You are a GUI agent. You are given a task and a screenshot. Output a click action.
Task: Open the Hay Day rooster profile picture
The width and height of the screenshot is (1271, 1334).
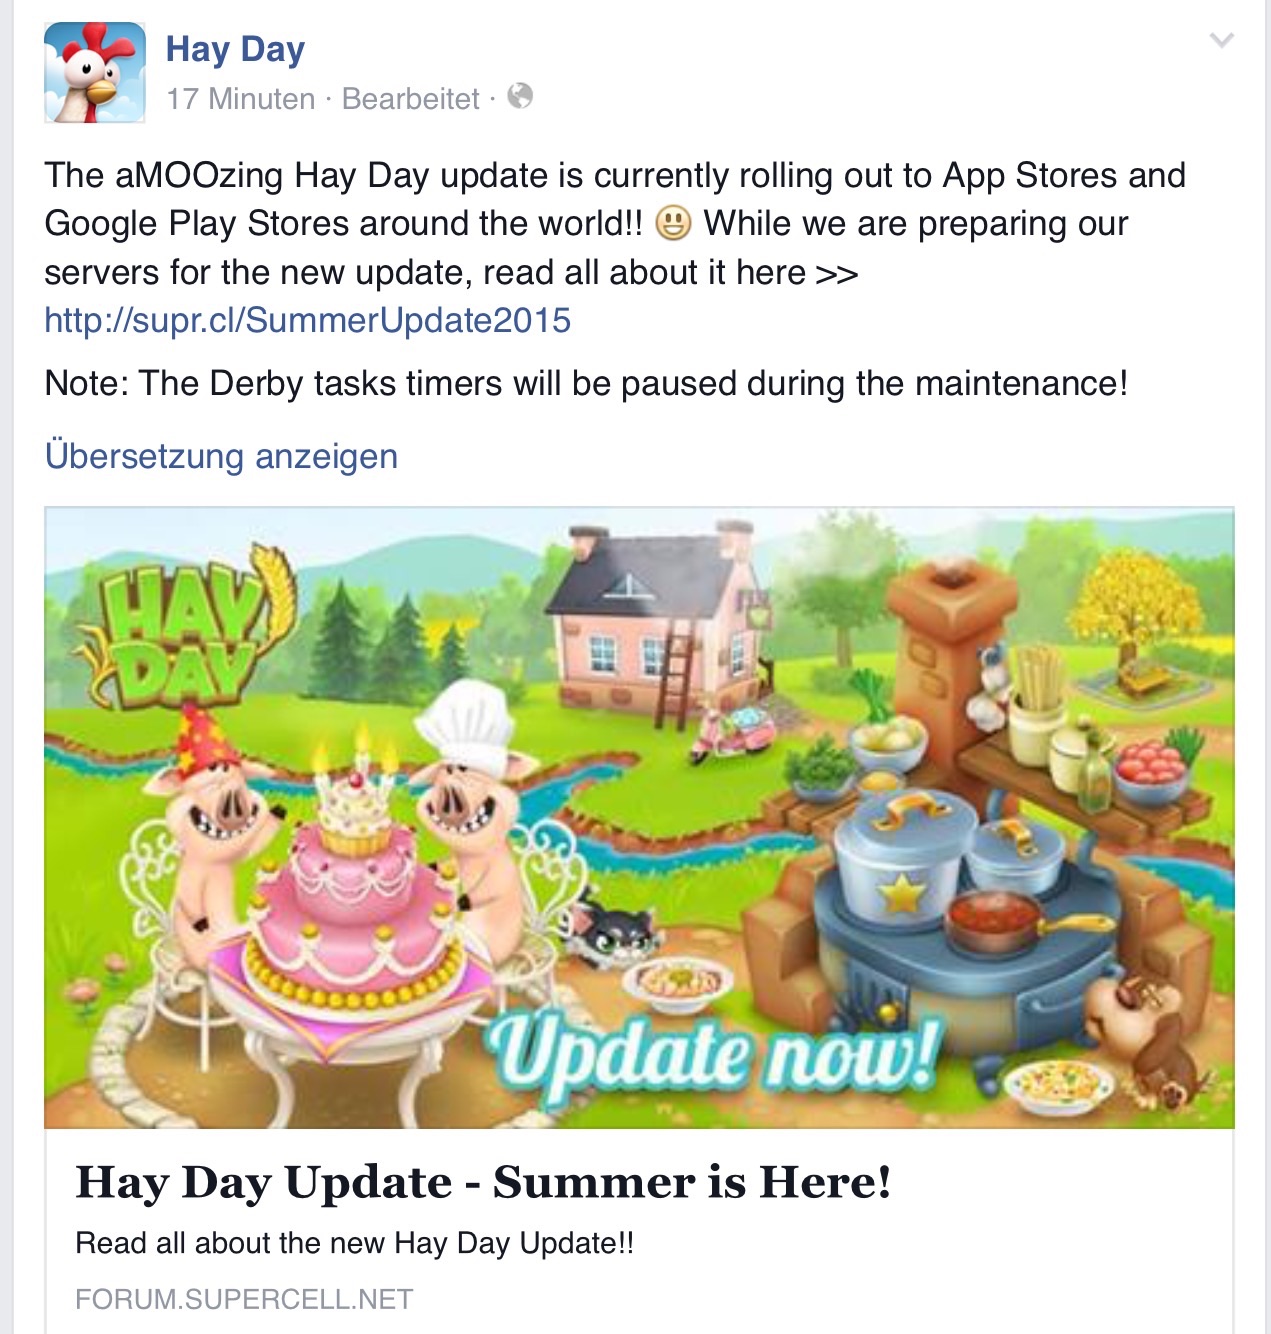tap(95, 72)
